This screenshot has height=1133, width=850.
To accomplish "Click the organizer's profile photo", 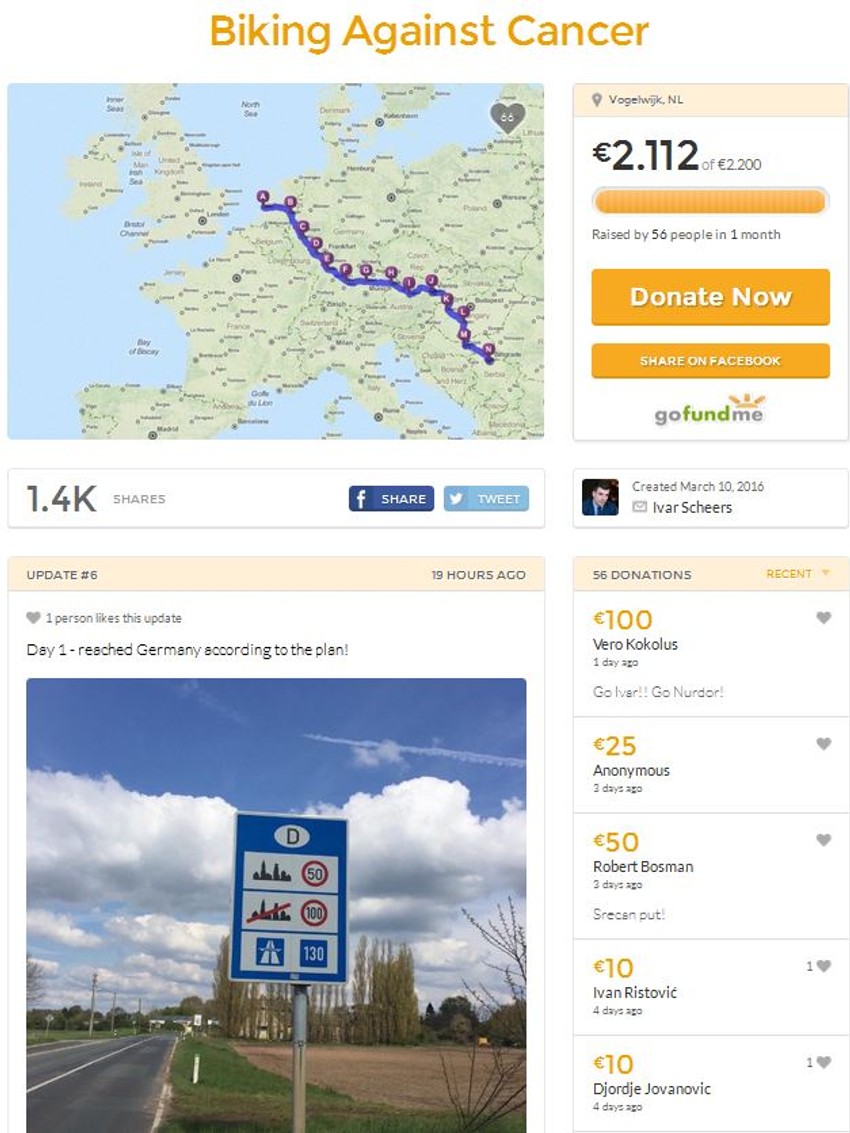I will [x=600, y=497].
